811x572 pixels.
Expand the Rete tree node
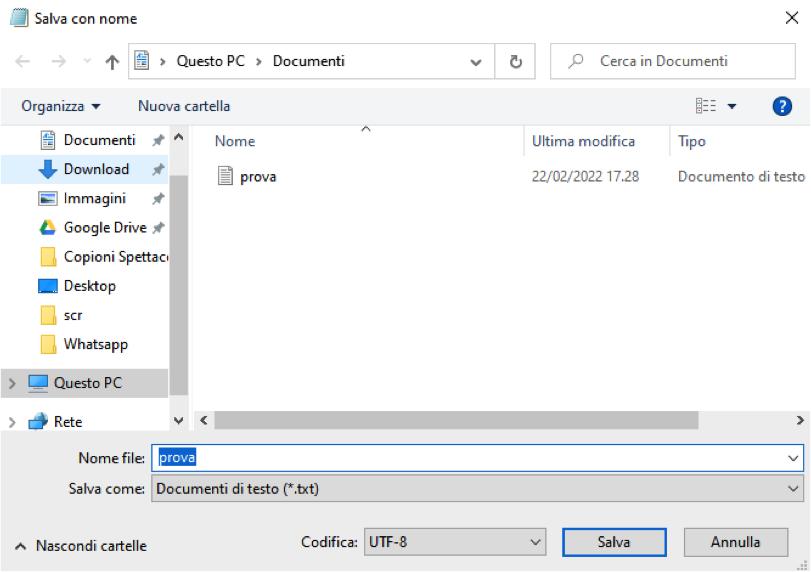(12, 422)
